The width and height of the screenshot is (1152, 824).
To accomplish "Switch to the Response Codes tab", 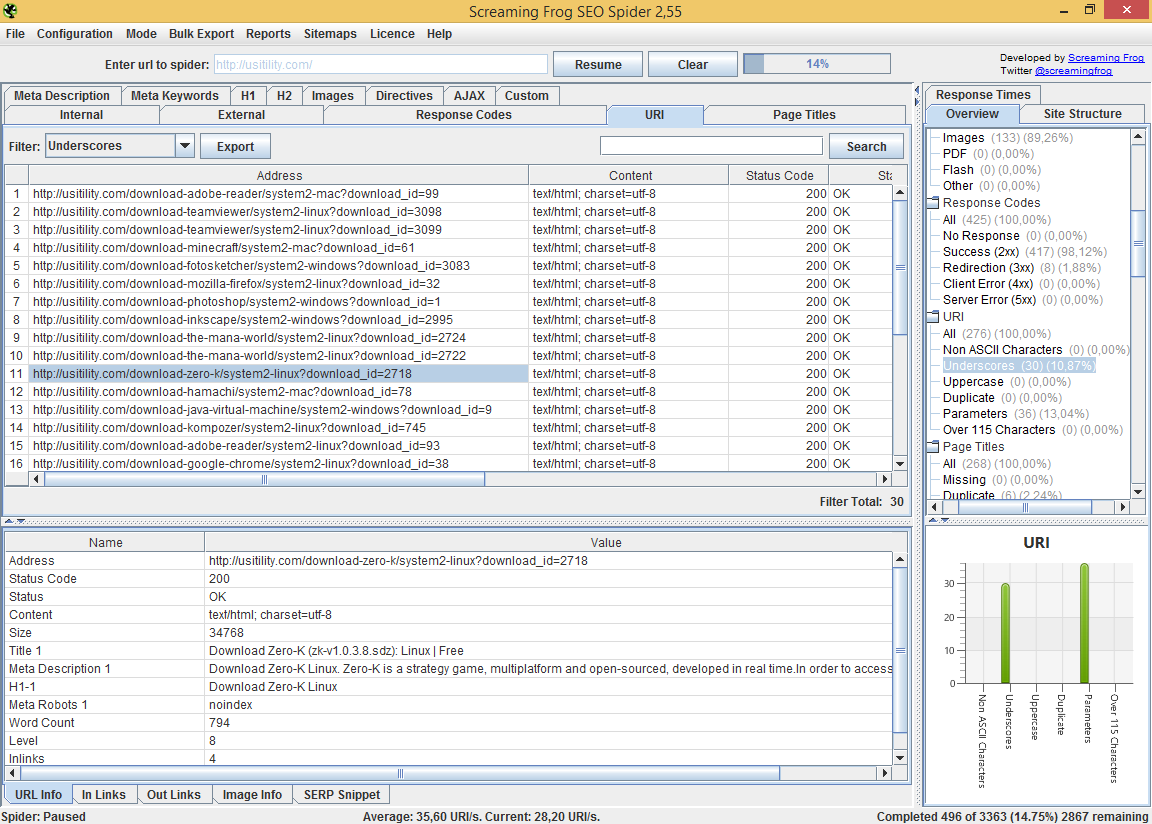I will [464, 115].
